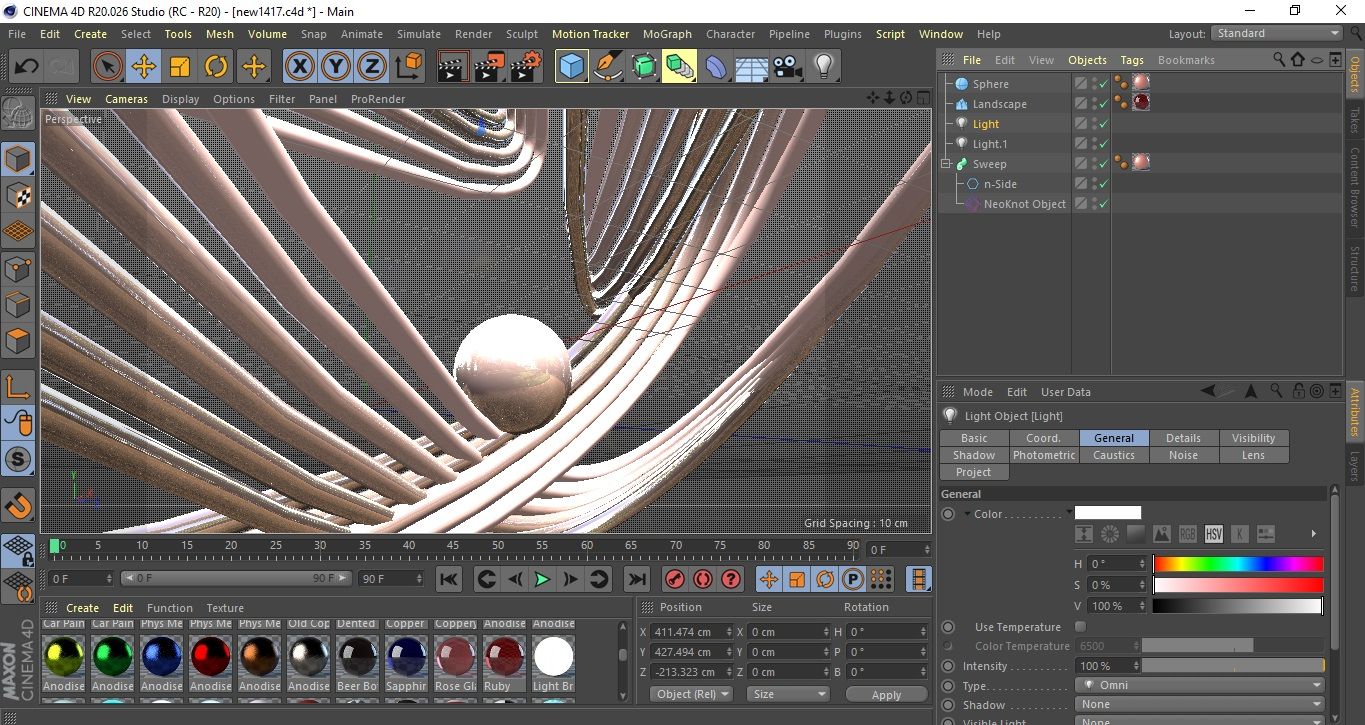
Task: Enable the Use Temperature checkbox
Action: [x=1080, y=627]
